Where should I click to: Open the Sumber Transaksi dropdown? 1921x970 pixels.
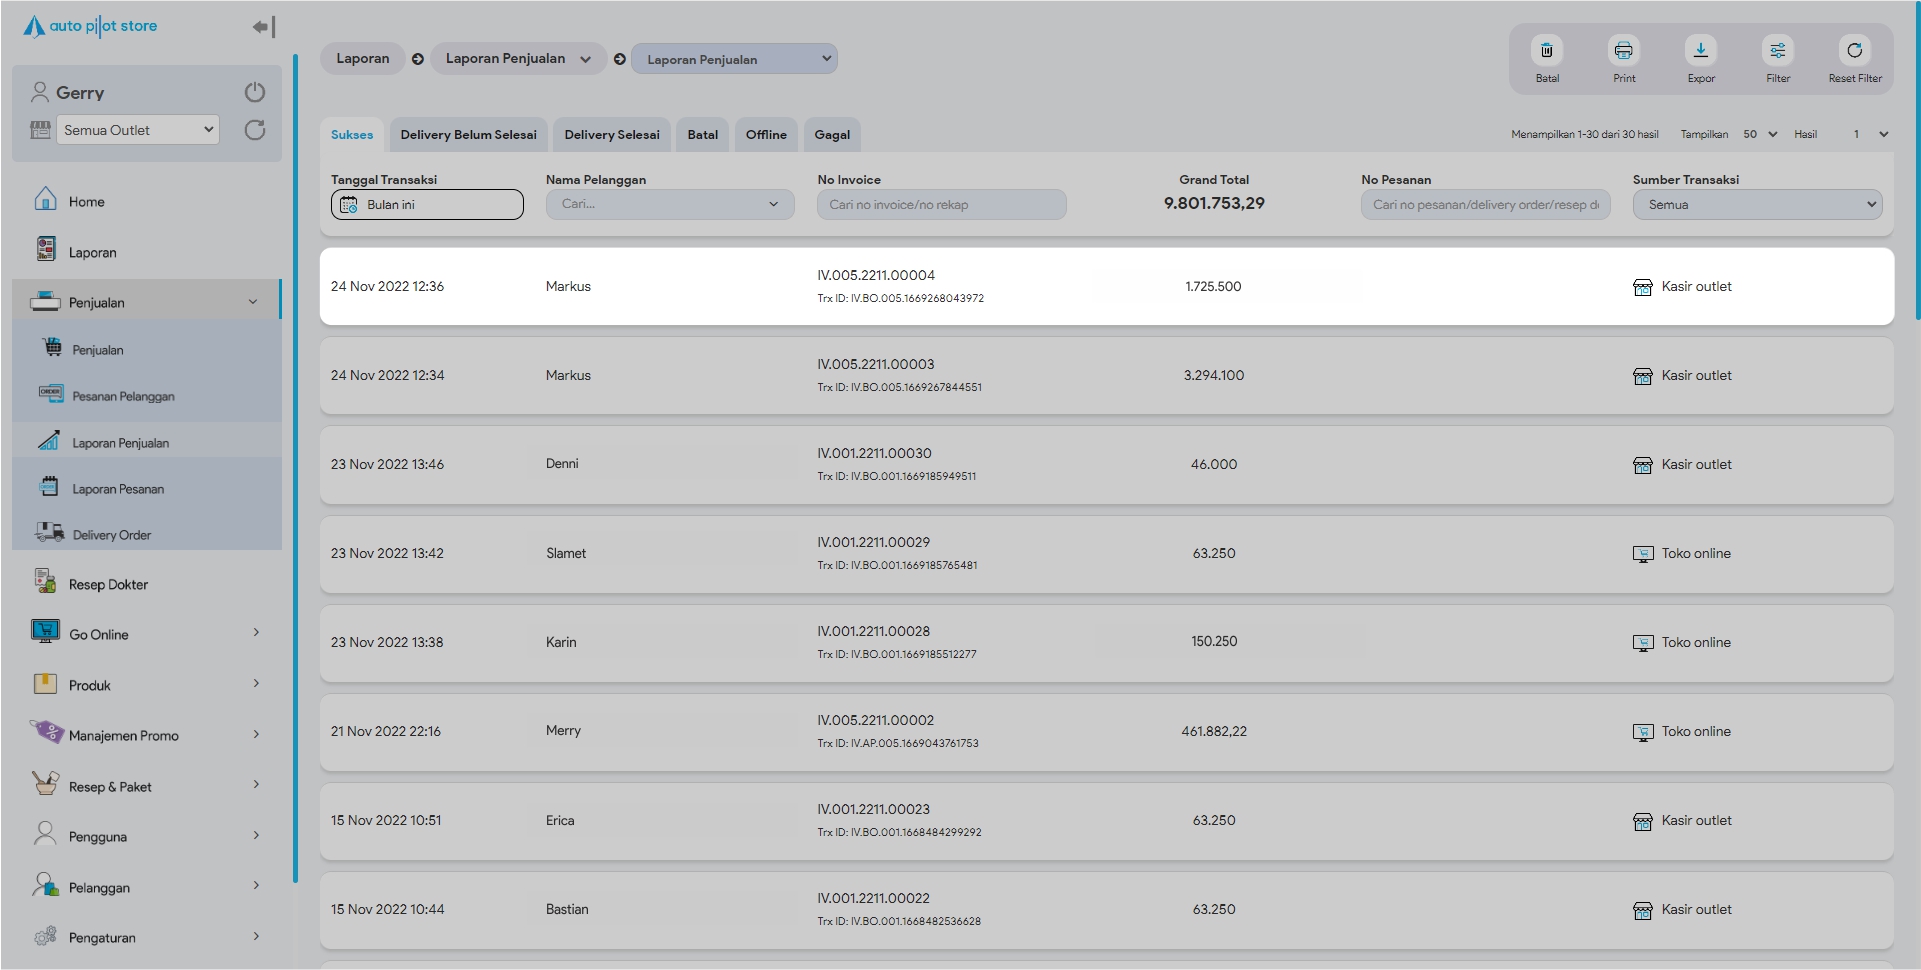[1757, 205]
